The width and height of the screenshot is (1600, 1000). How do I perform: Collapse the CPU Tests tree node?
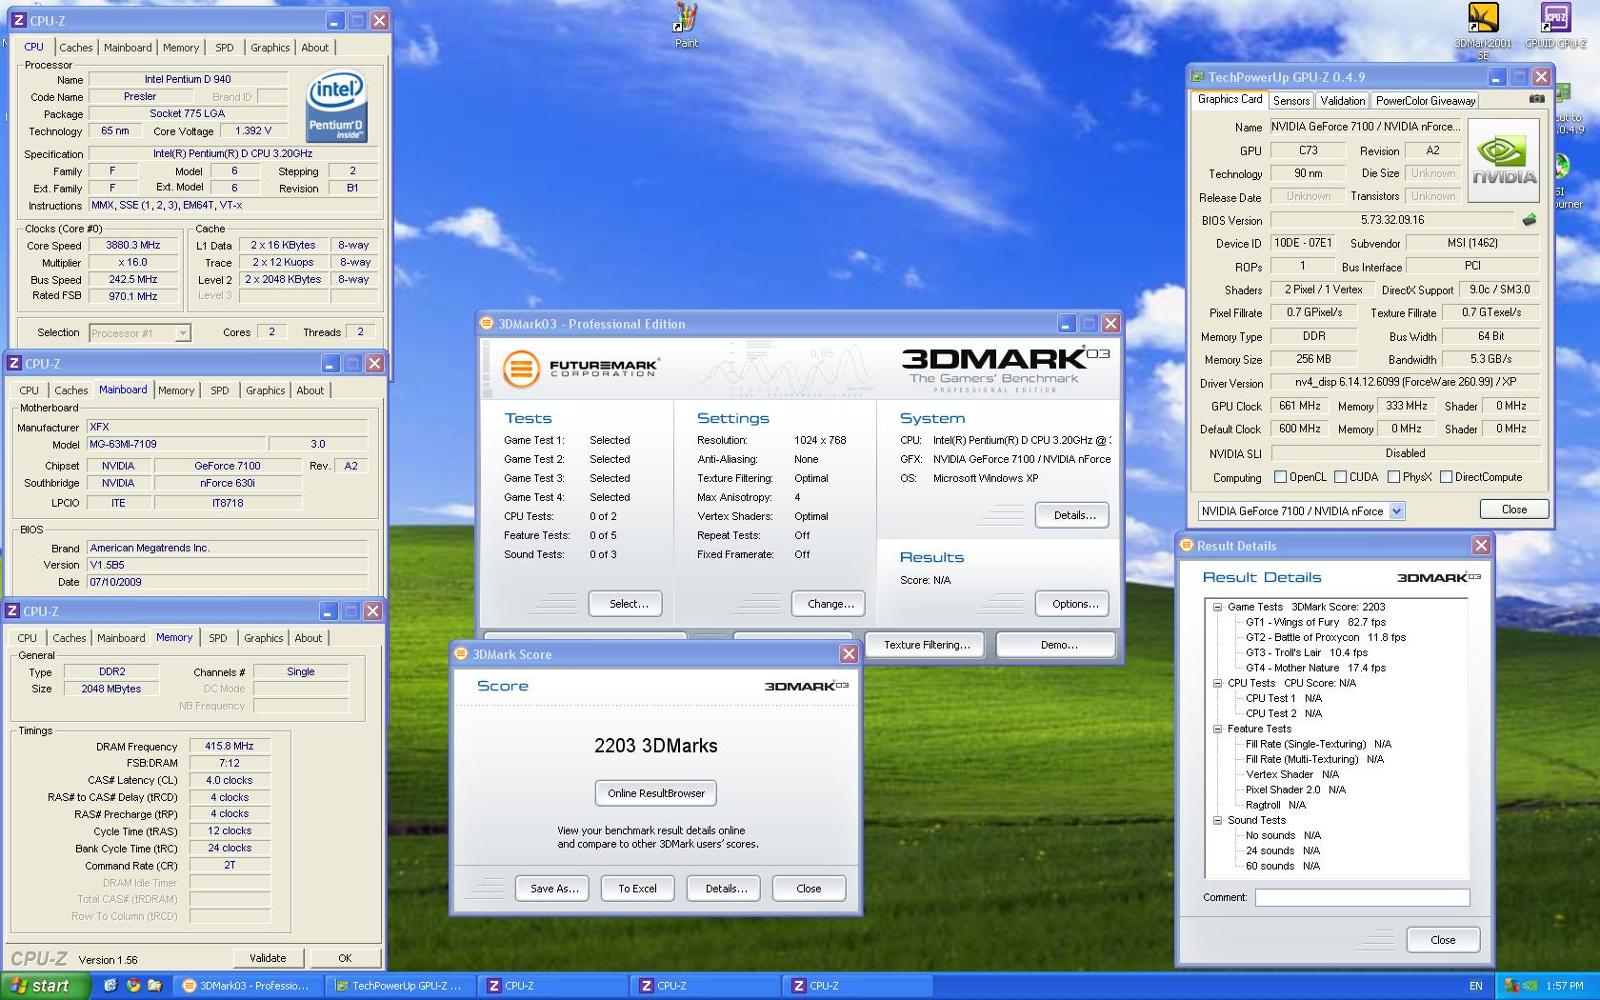[x=1217, y=683]
